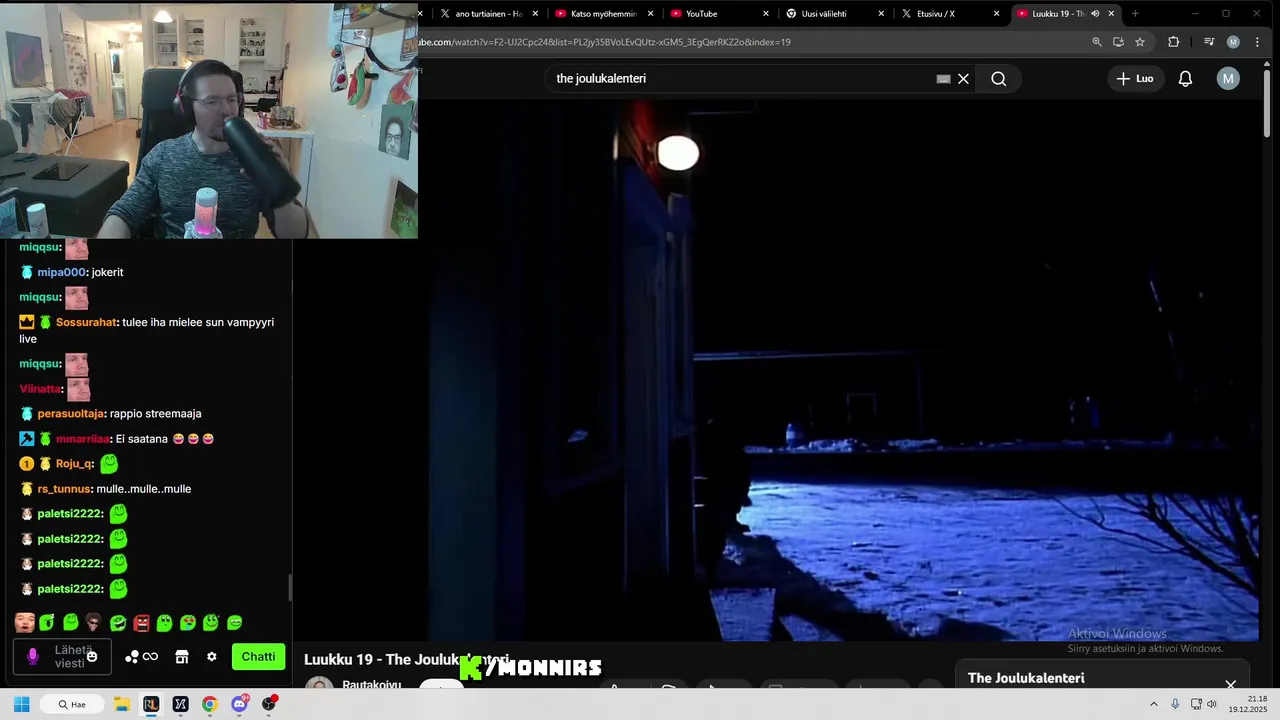Pick the sunglasses face emote in row
Viewport: 1280px width, 720px height.
[x=93, y=623]
